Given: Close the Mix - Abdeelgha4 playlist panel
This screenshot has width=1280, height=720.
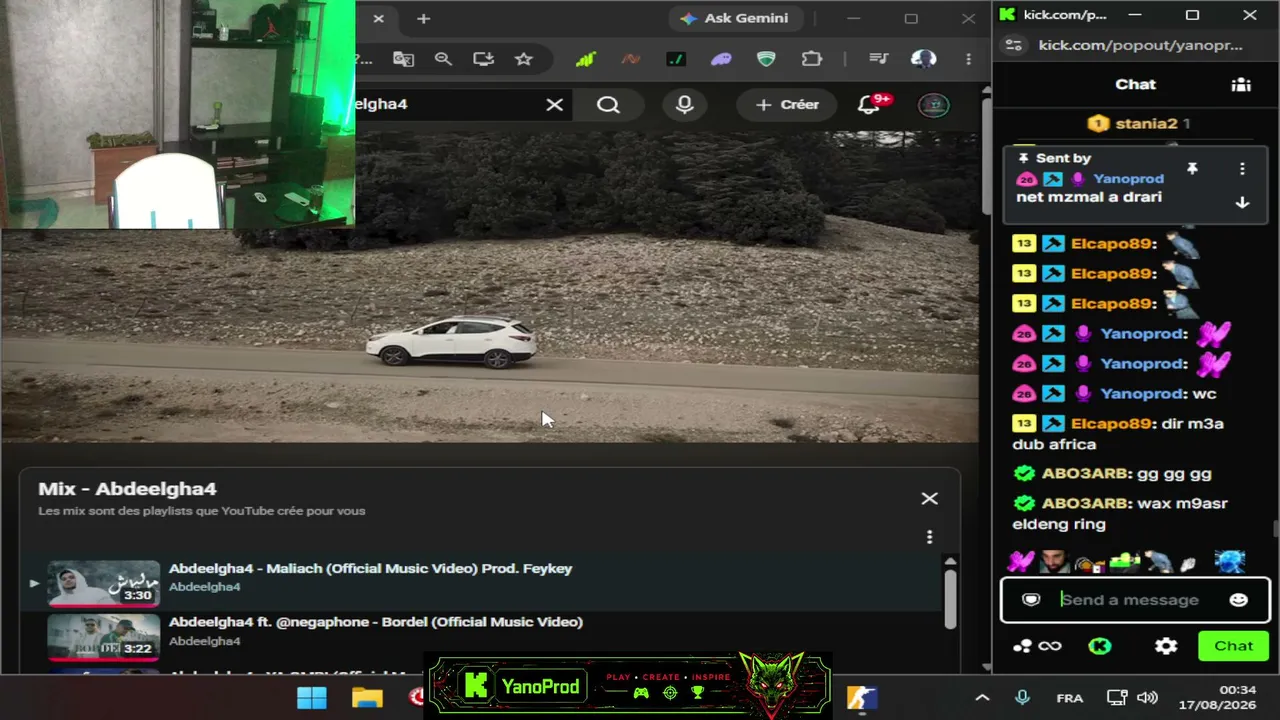Looking at the screenshot, I should (x=929, y=498).
